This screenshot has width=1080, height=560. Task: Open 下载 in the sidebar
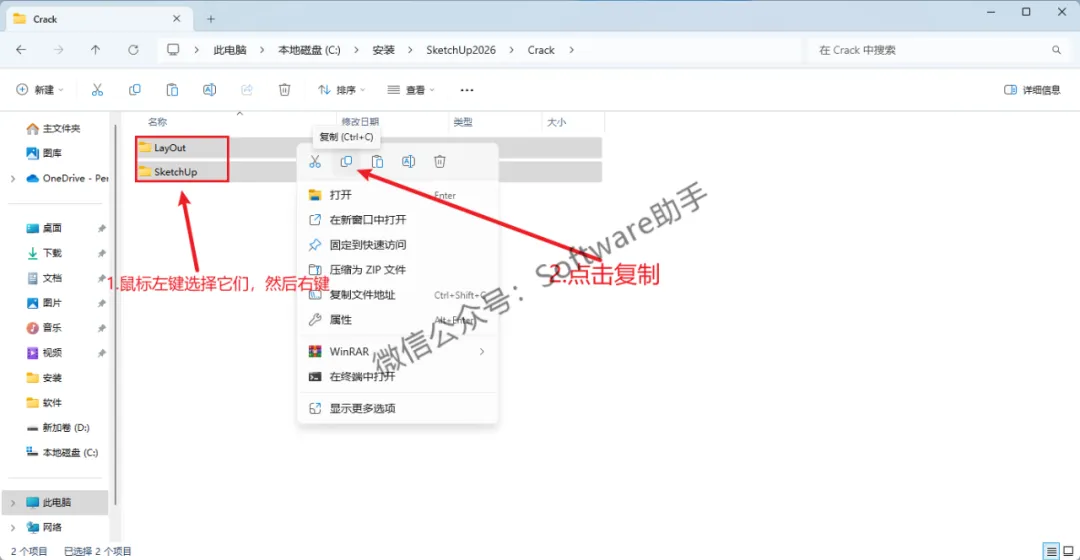coord(52,253)
